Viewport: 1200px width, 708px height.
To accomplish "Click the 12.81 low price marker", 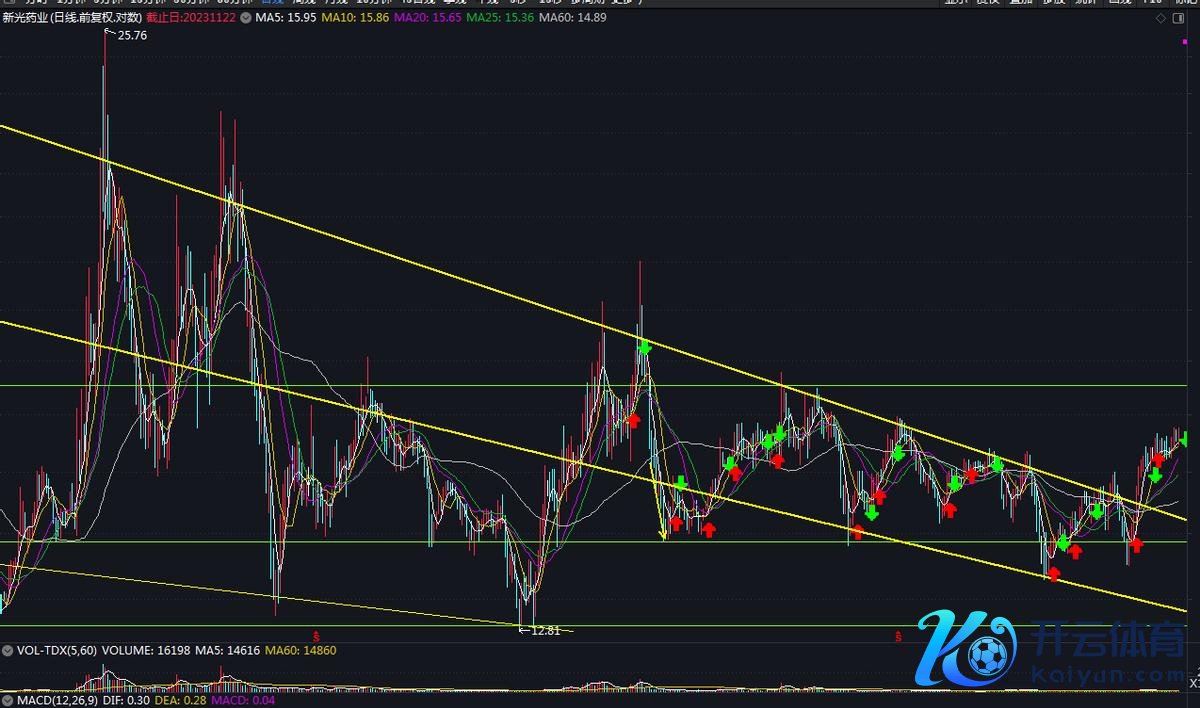I will (543, 630).
